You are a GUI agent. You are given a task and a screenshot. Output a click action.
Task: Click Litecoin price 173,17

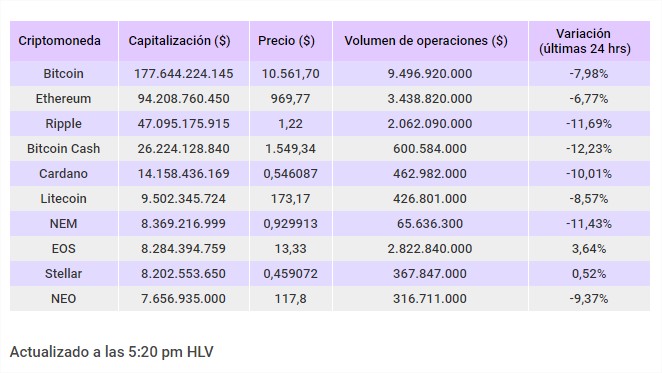290,198
